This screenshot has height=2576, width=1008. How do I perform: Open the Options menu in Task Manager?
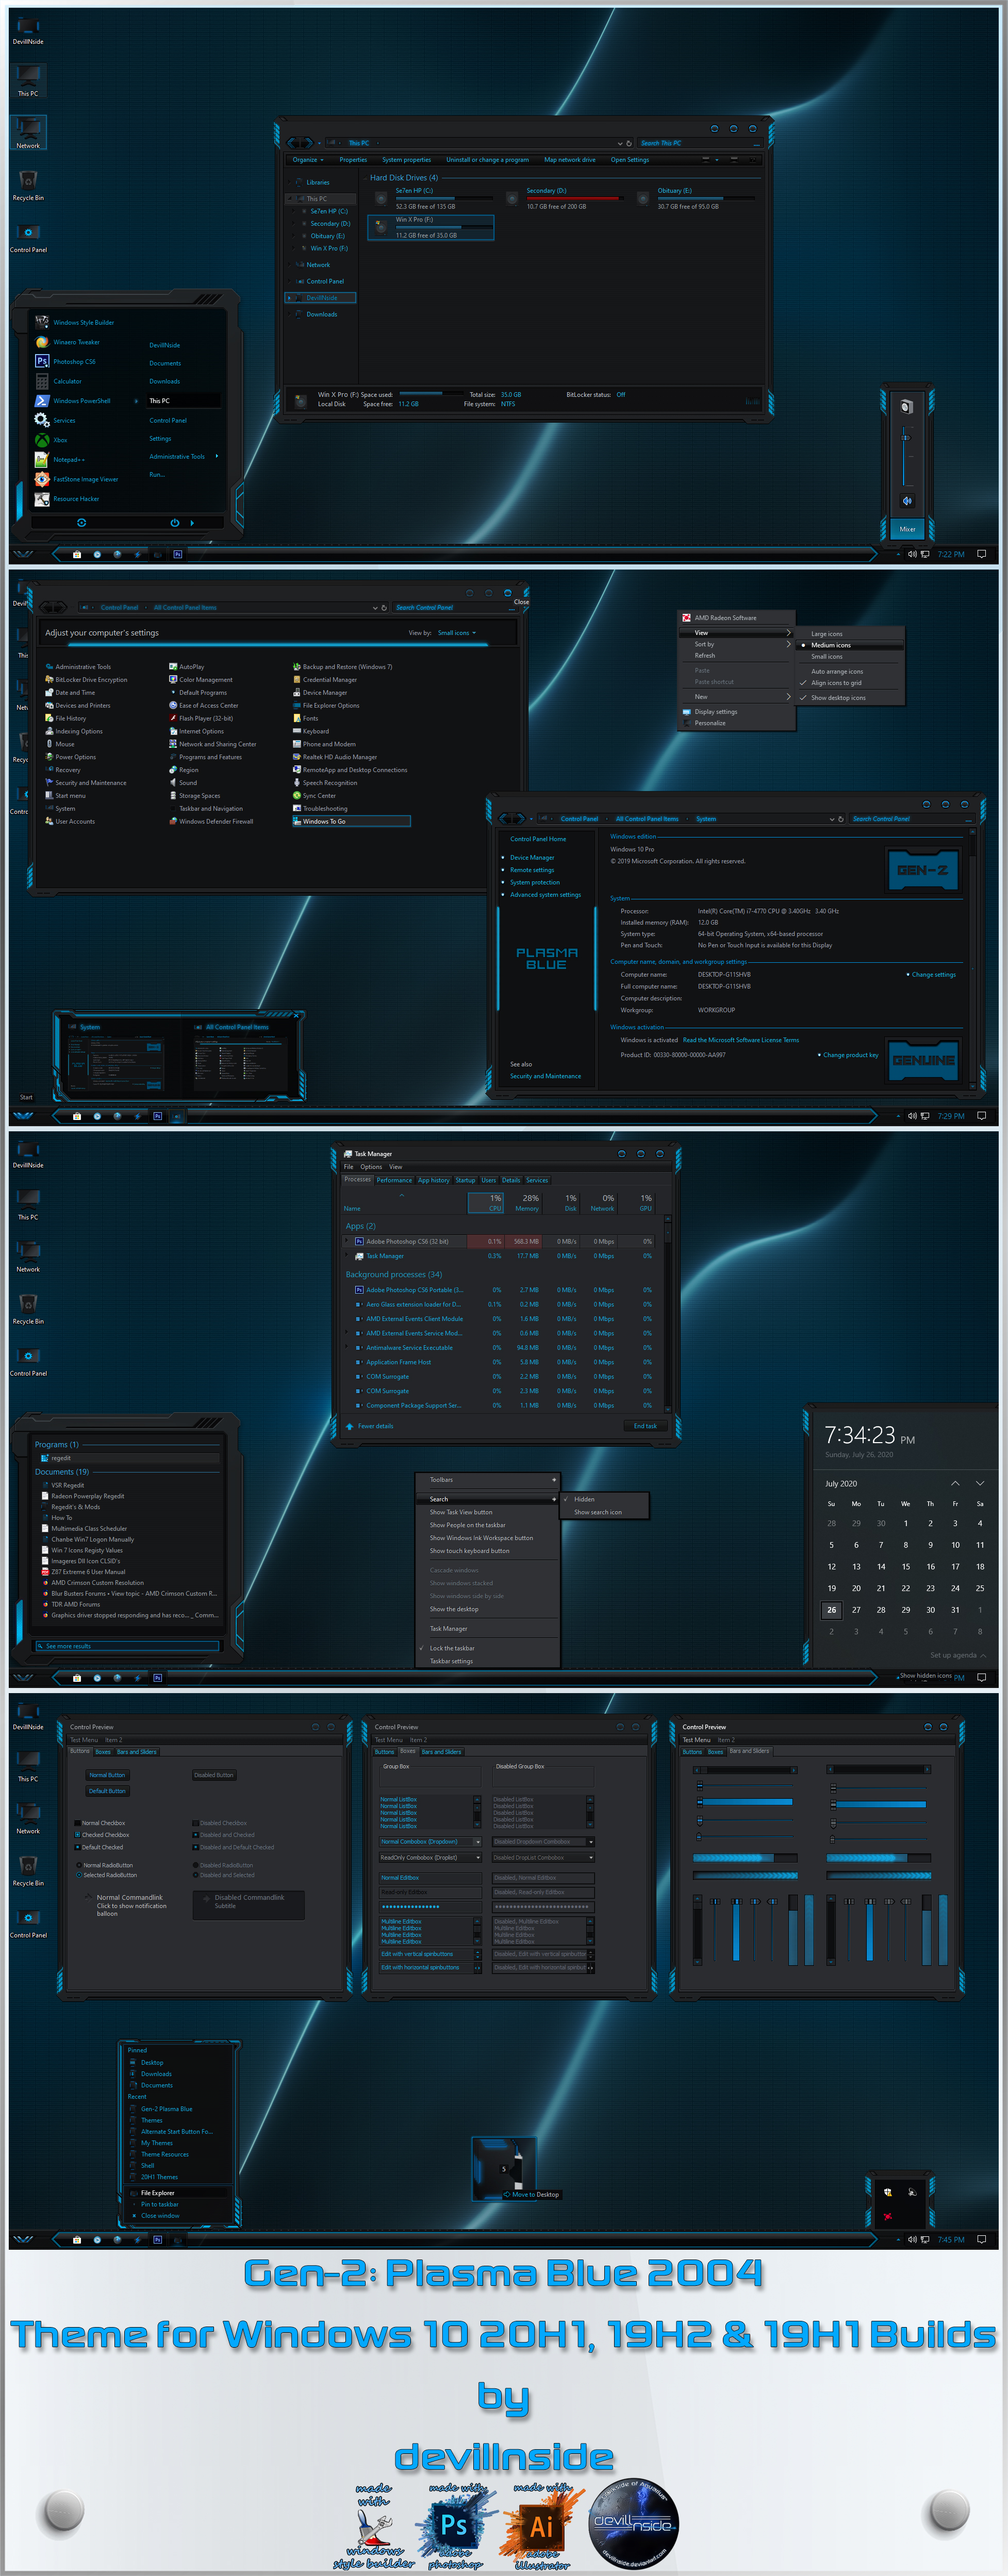click(x=371, y=1167)
